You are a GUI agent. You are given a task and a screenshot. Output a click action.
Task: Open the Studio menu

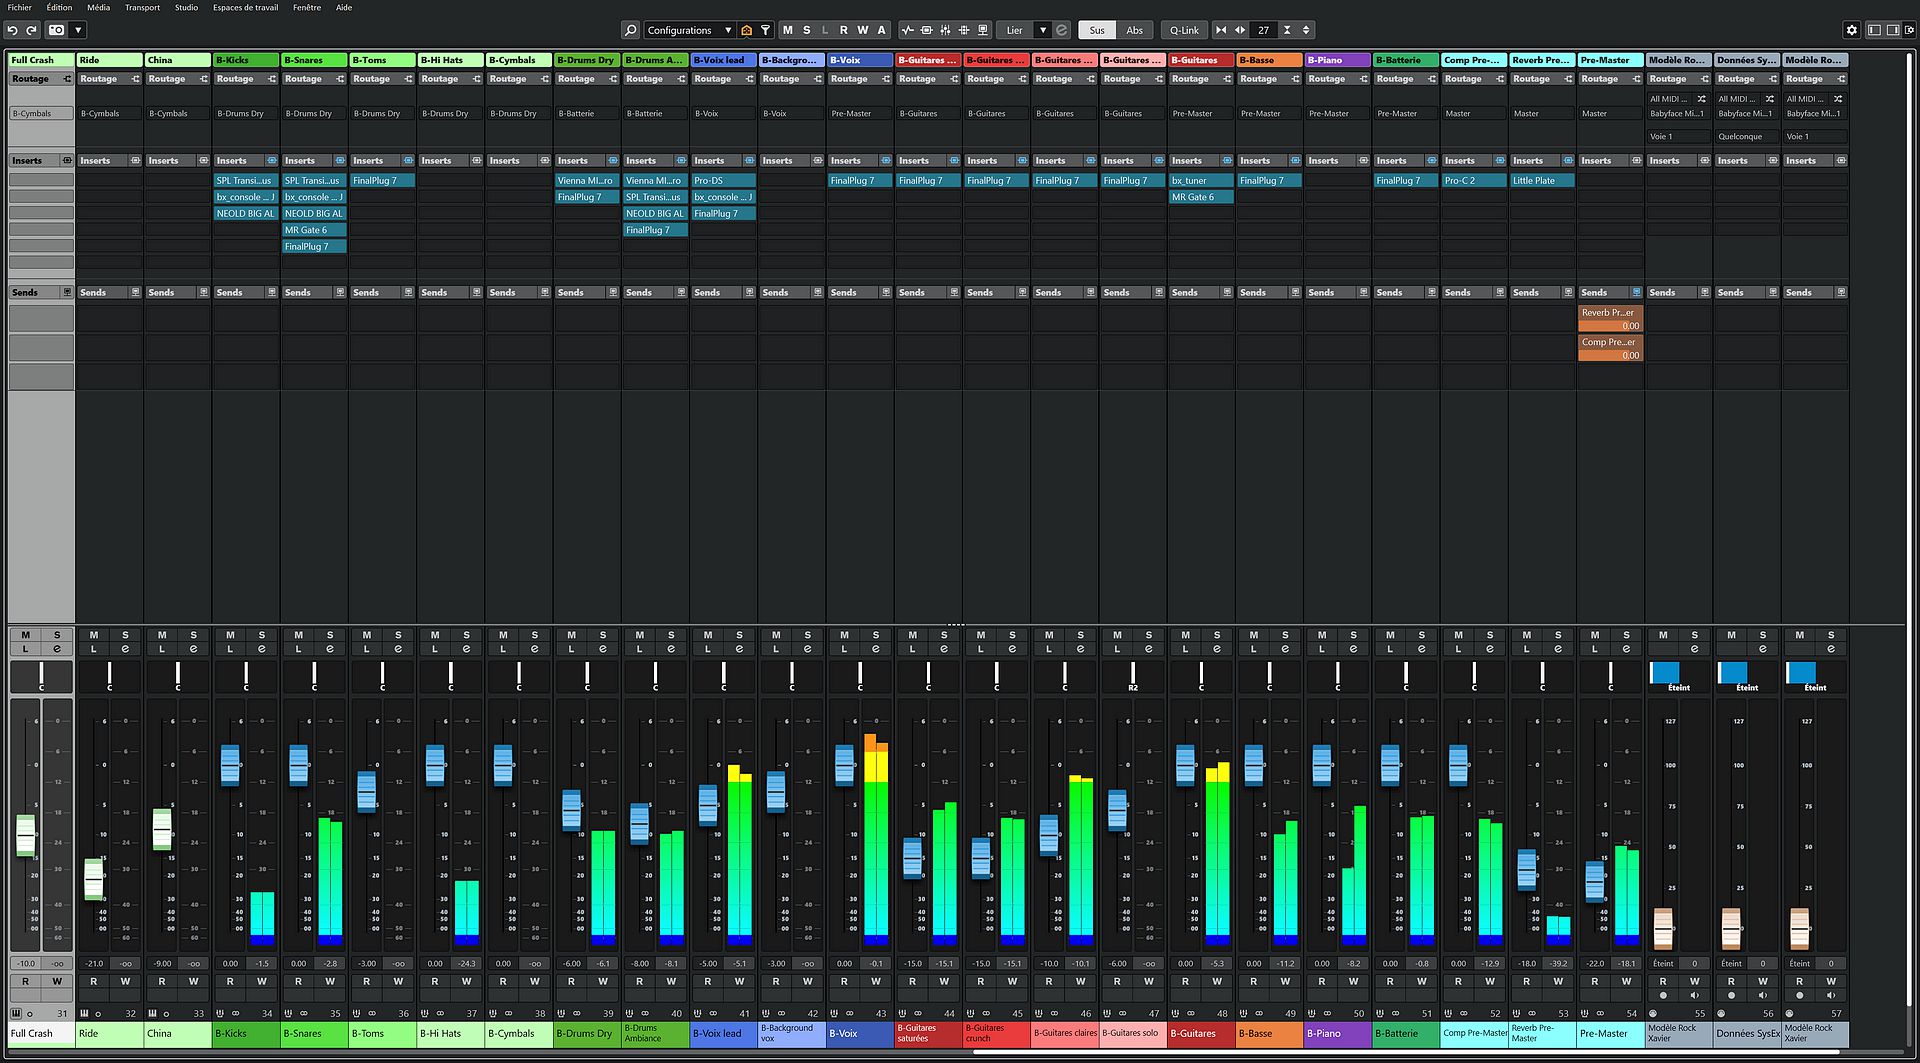(185, 7)
